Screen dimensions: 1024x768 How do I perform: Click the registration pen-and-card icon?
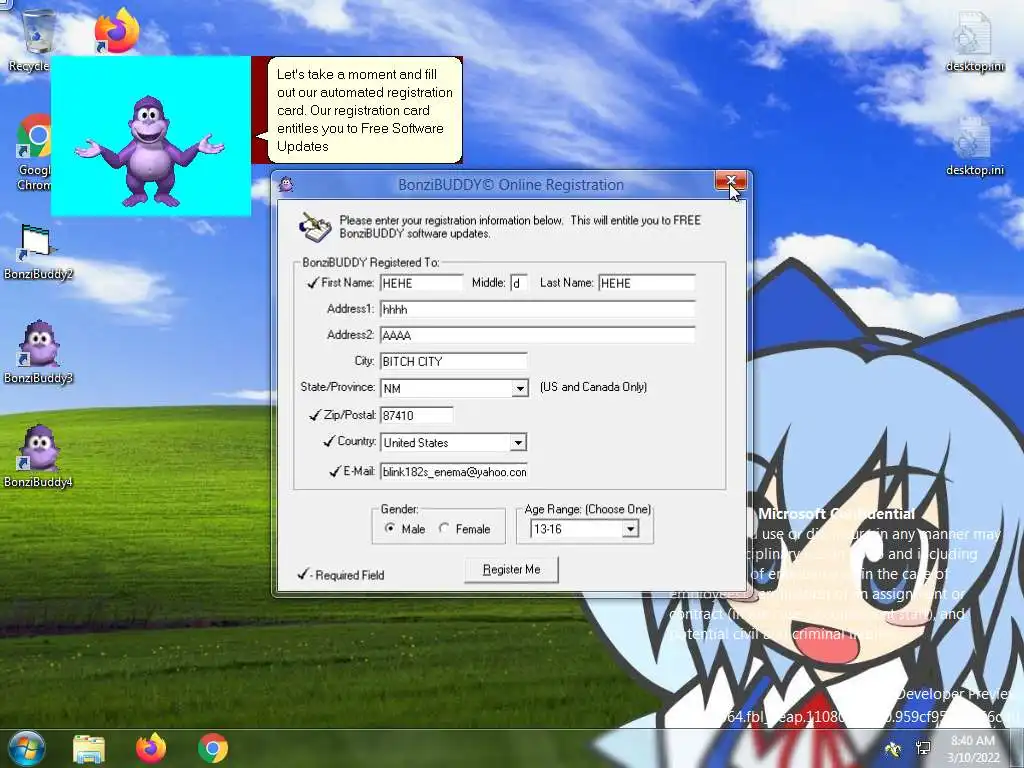(x=315, y=226)
